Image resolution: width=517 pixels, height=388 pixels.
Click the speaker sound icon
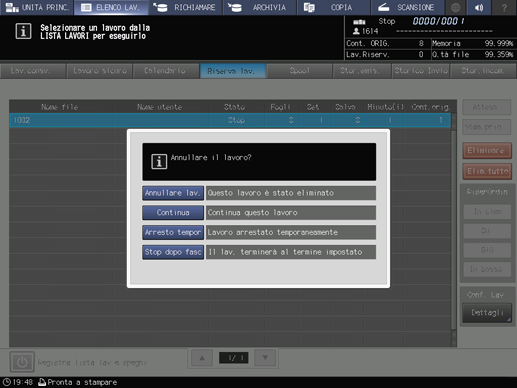(x=479, y=7)
